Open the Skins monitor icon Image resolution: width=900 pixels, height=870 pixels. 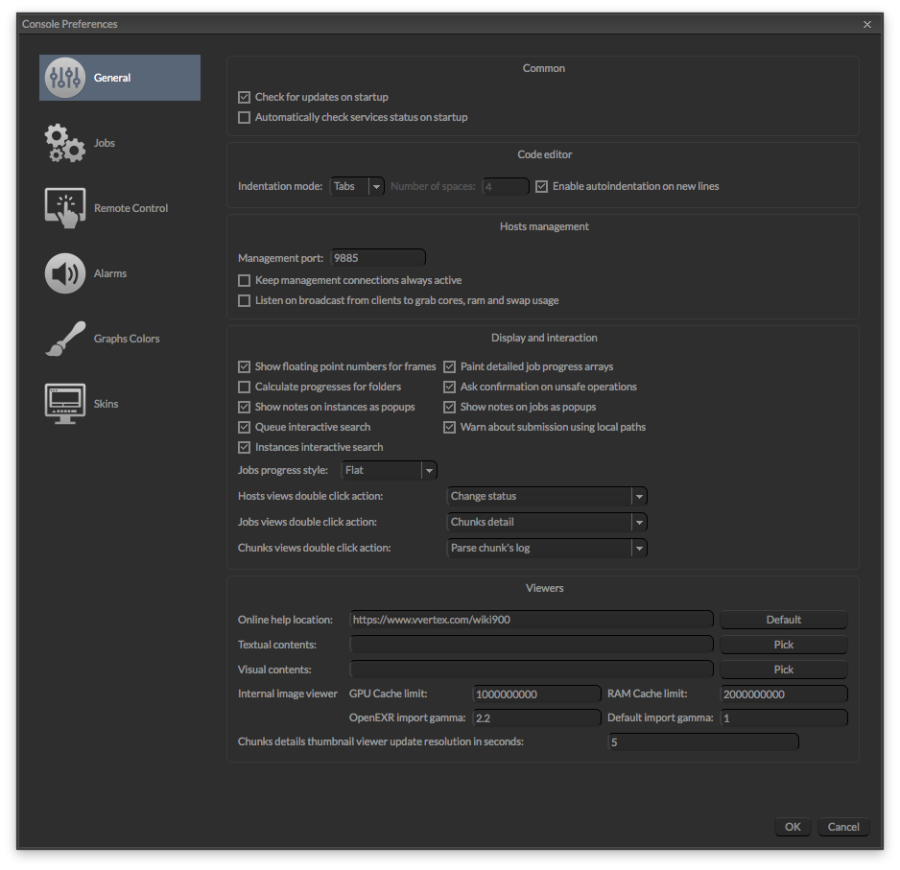[64, 402]
